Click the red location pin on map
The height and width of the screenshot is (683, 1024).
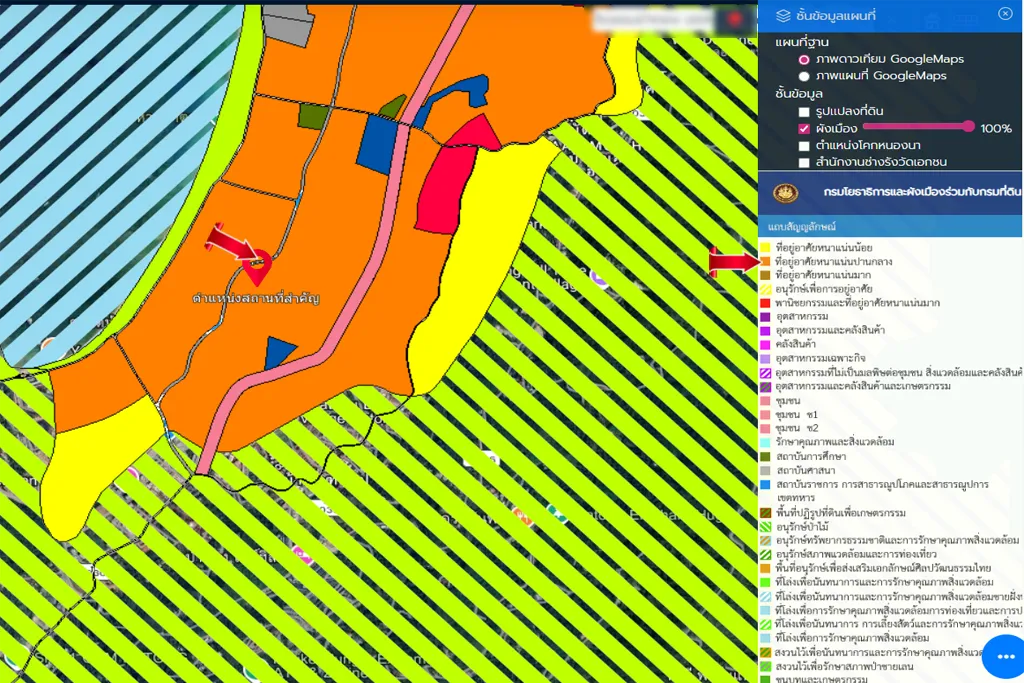[257, 266]
